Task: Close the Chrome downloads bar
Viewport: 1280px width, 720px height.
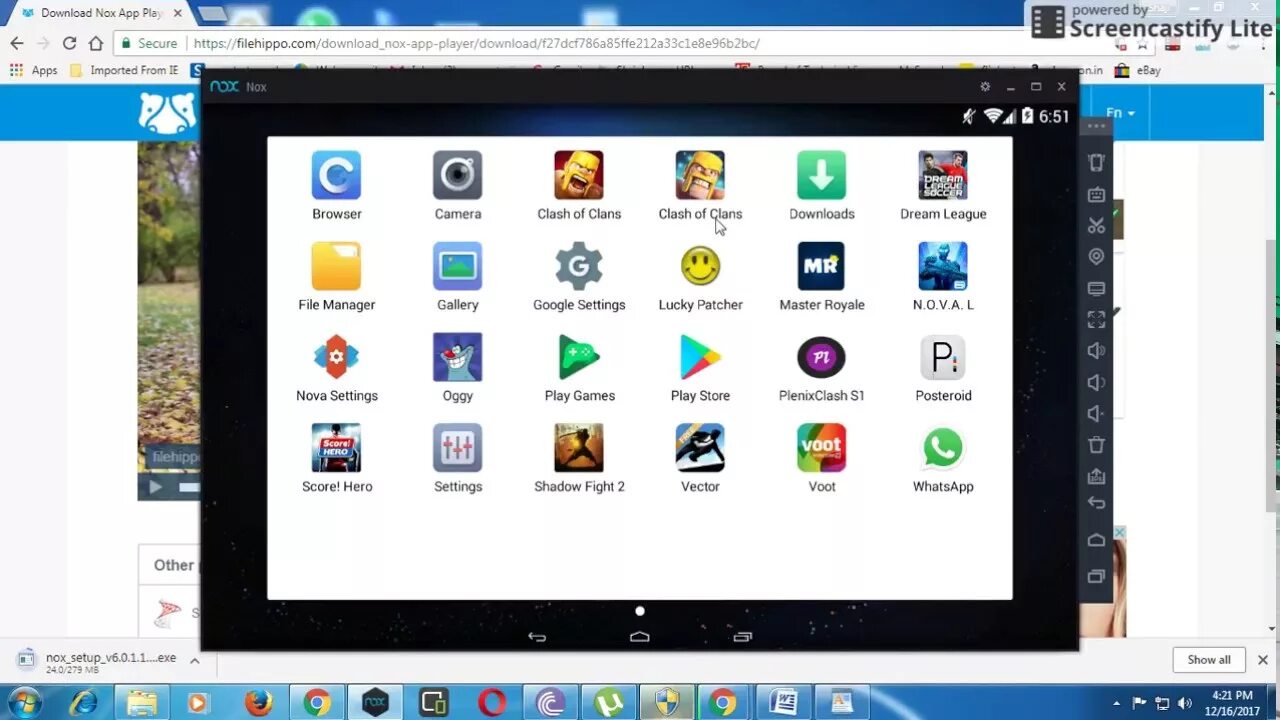Action: pos(1263,660)
